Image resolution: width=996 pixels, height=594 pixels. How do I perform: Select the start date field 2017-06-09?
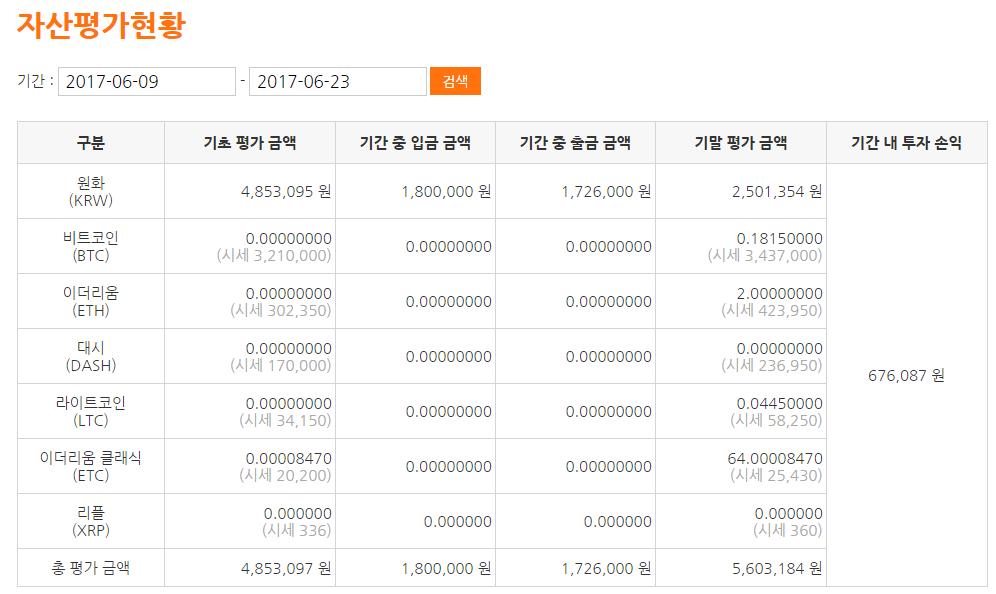coord(147,82)
